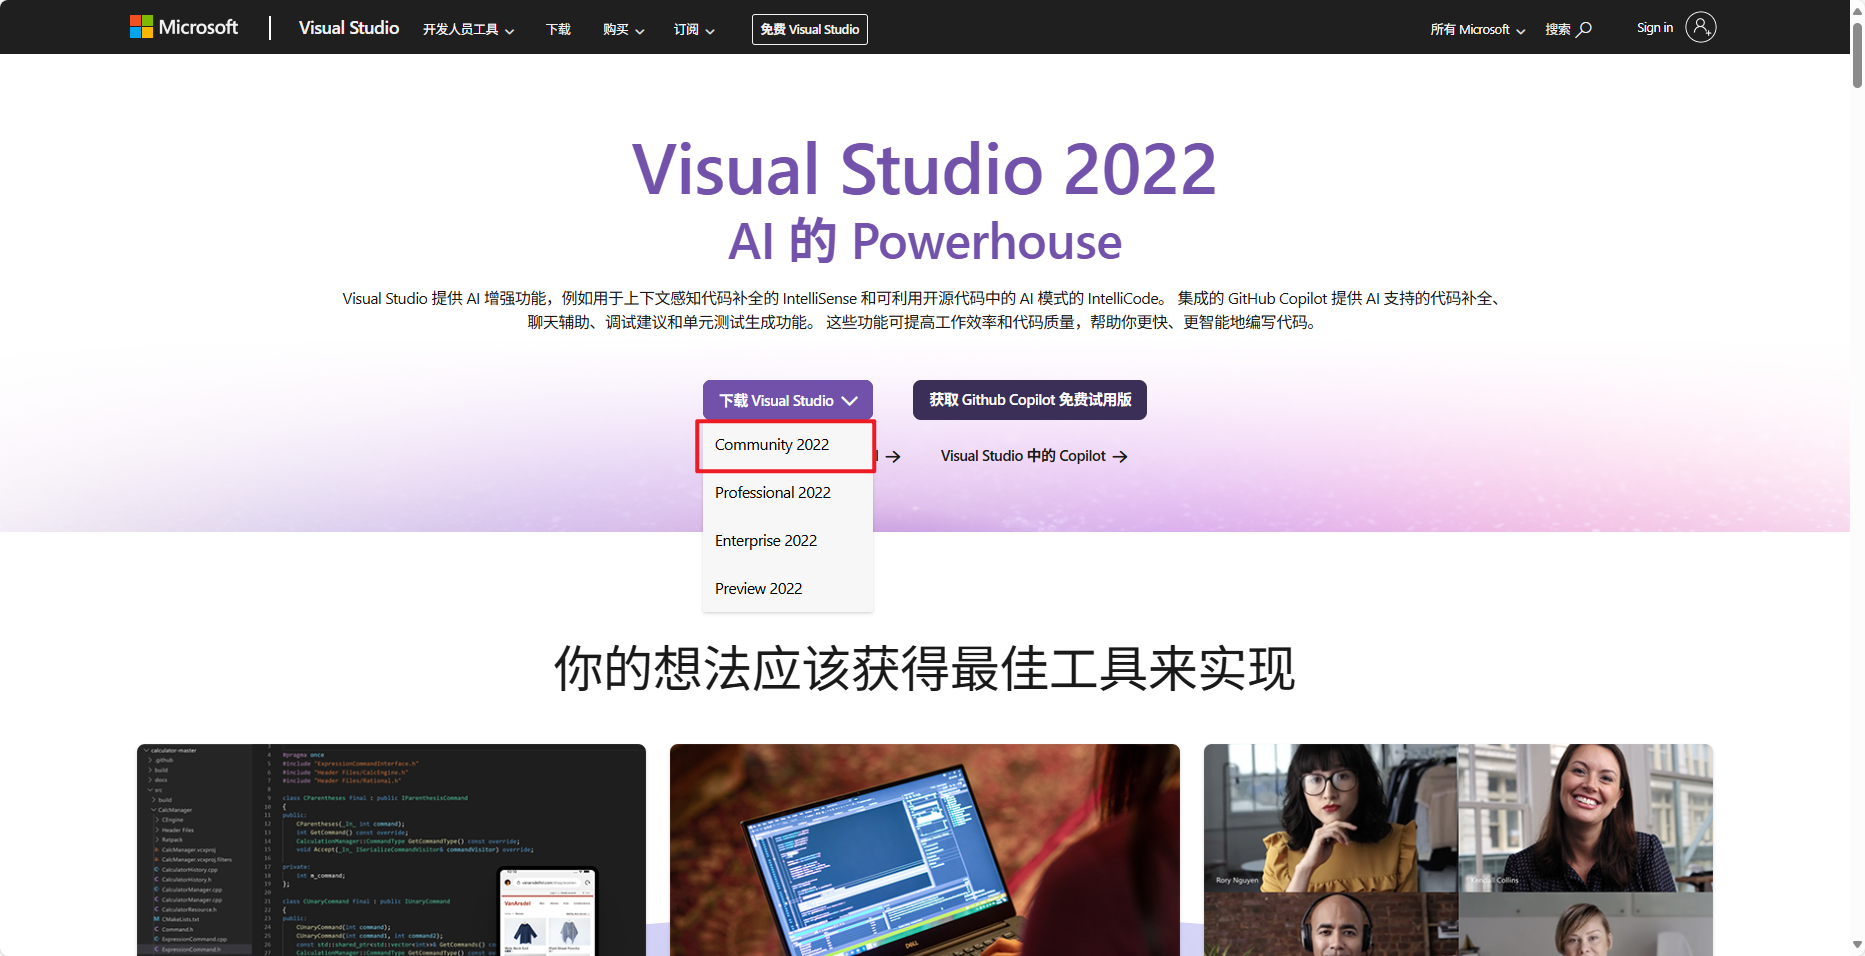Select Preview 2022 download option
The width and height of the screenshot is (1865, 956).
point(758,588)
